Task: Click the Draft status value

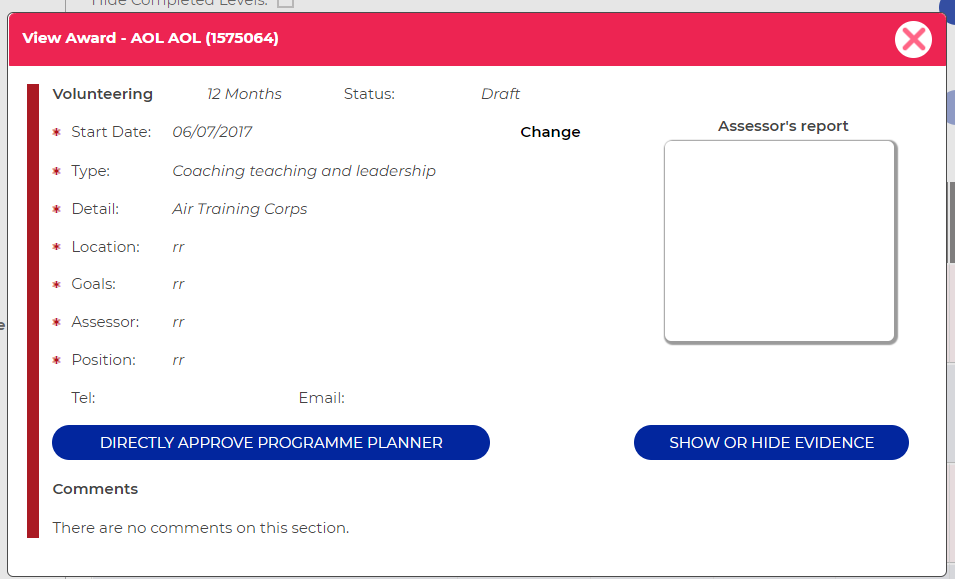Action: coord(500,94)
